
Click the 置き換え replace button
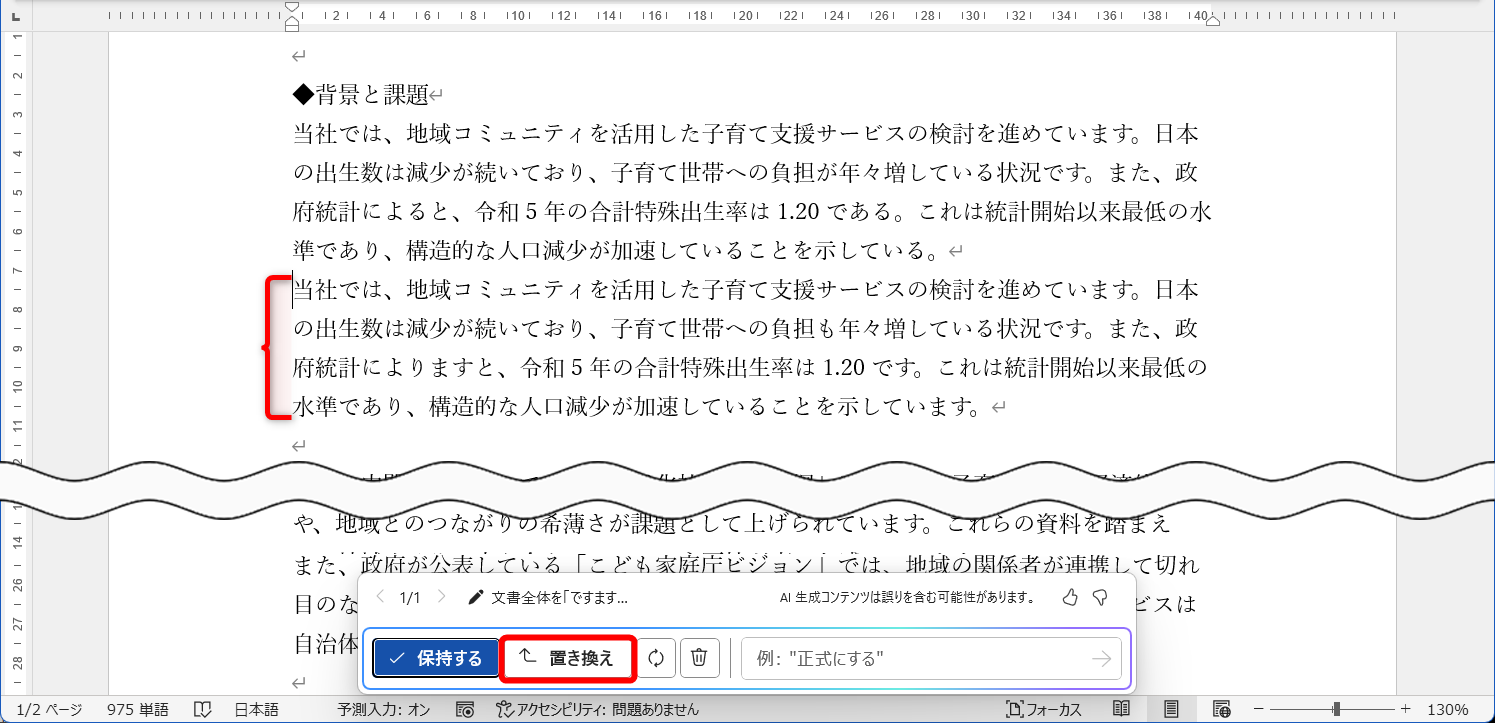pyautogui.click(x=568, y=657)
